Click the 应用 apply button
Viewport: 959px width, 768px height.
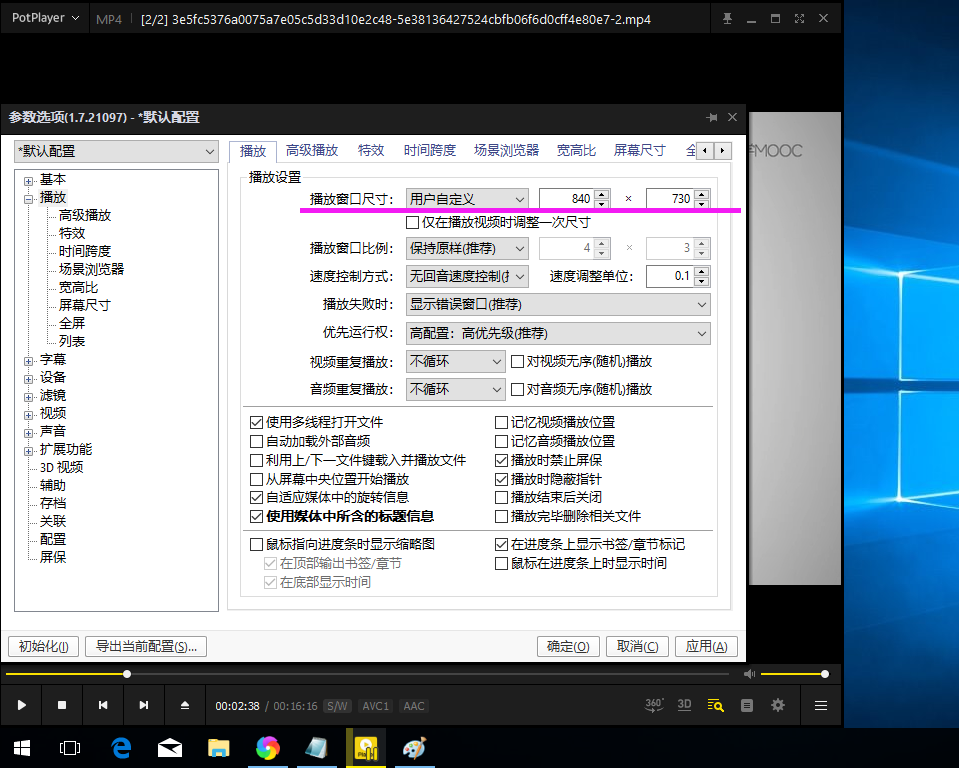tap(706, 646)
